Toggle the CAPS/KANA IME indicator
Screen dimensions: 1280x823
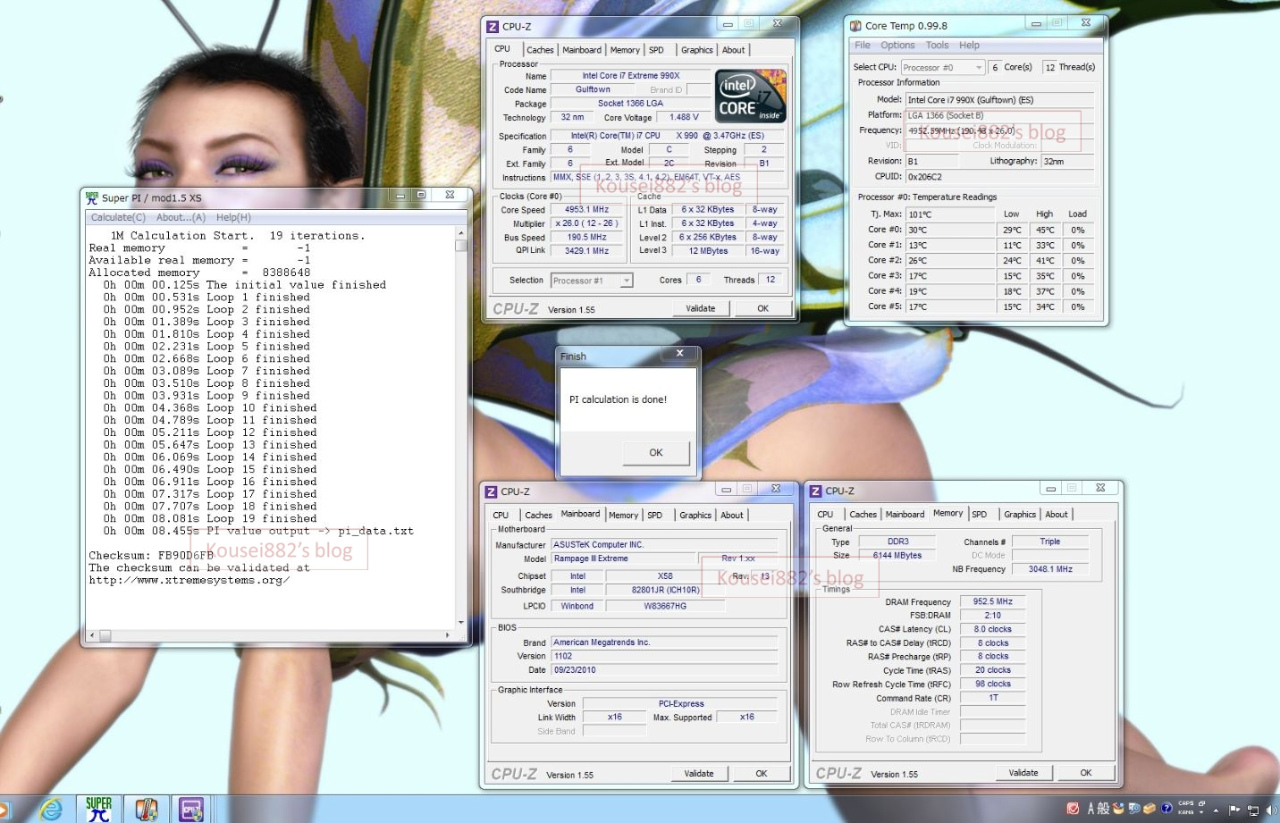(x=1187, y=808)
